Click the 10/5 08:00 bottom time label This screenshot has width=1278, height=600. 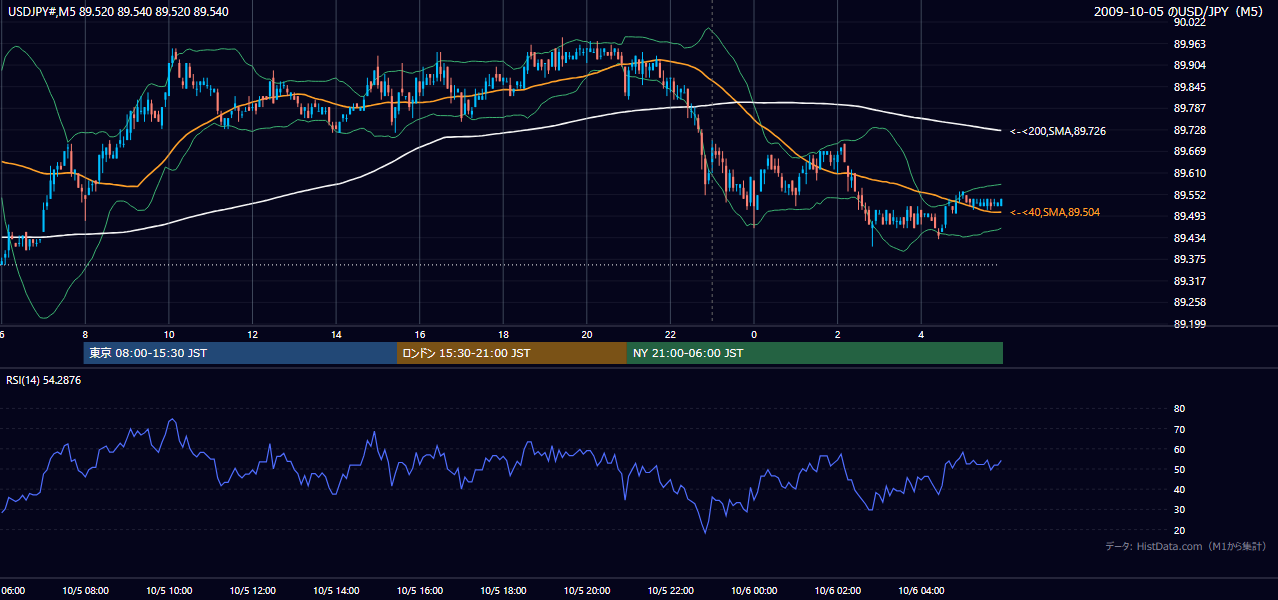(84, 590)
